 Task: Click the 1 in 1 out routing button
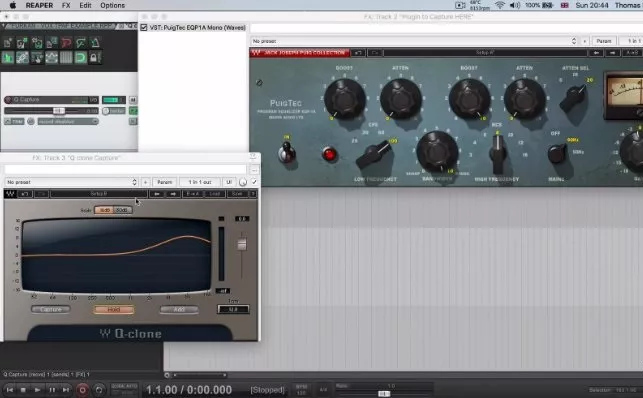click(200, 182)
